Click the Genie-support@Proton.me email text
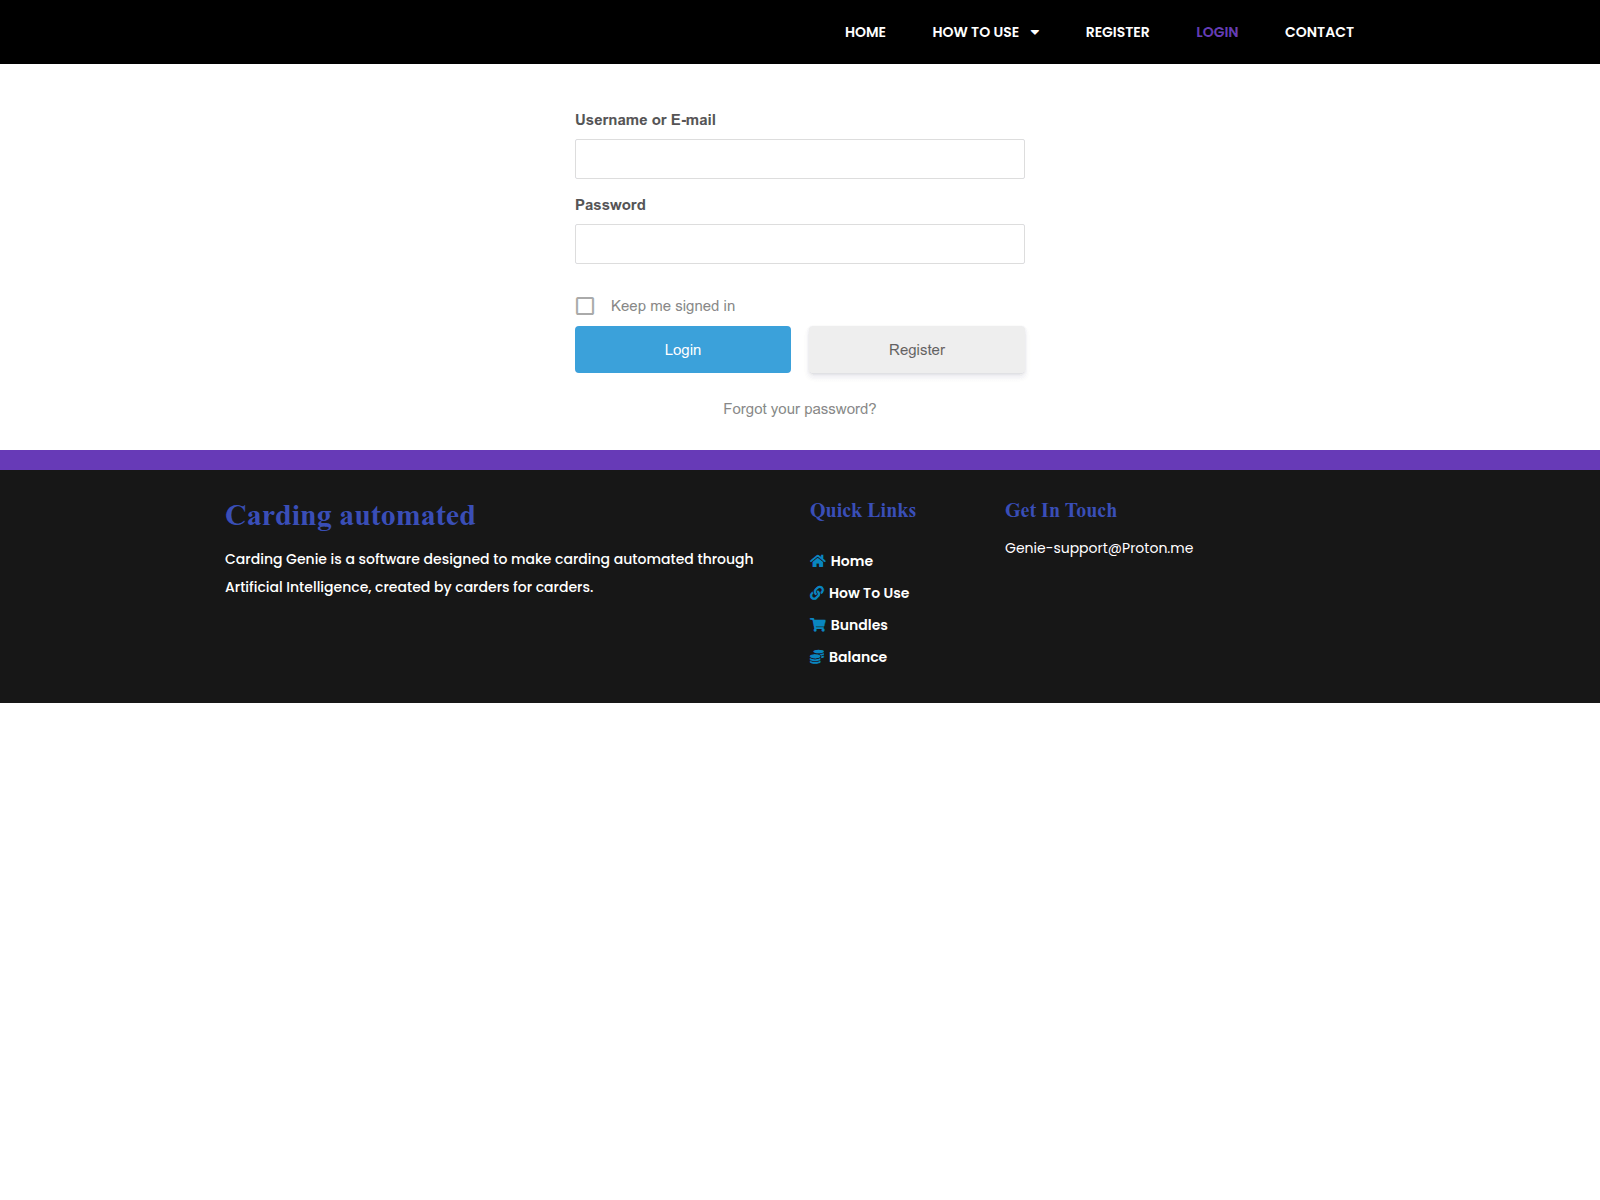This screenshot has width=1600, height=1200. tap(1099, 548)
